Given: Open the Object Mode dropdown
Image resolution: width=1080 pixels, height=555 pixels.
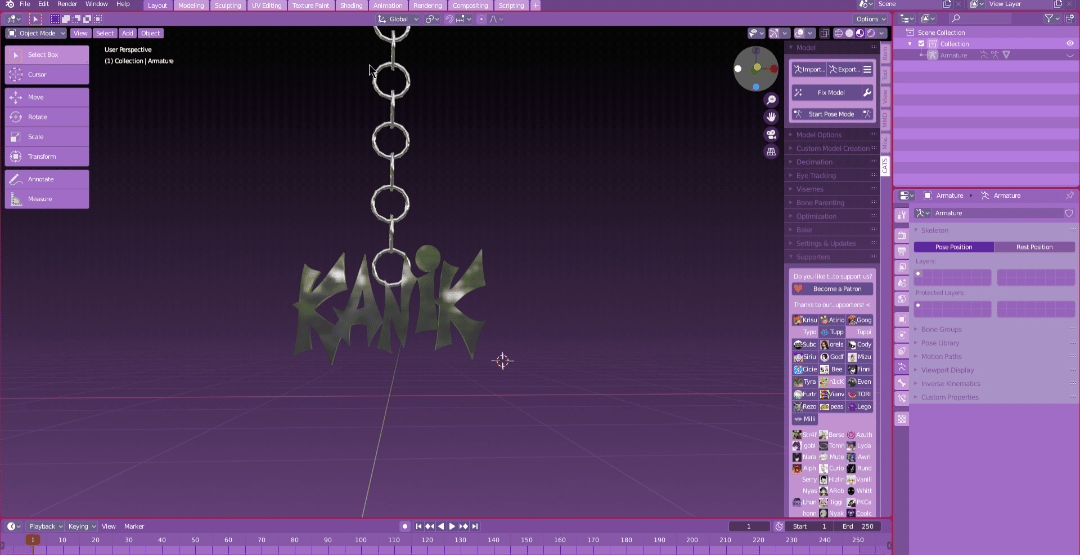Looking at the screenshot, I should (x=37, y=33).
